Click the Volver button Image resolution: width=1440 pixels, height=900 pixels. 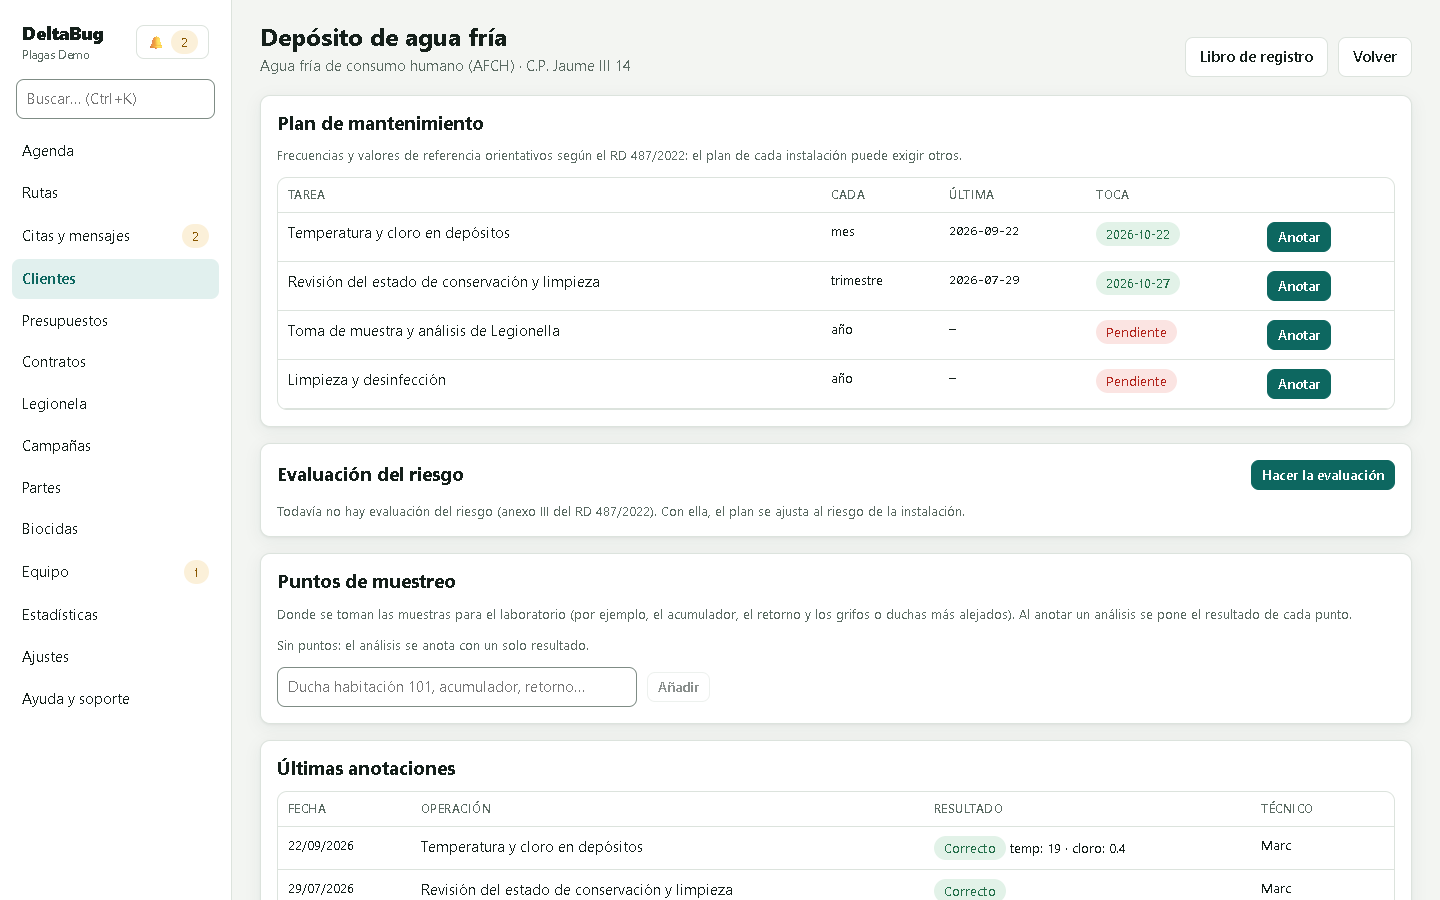pos(1374,57)
